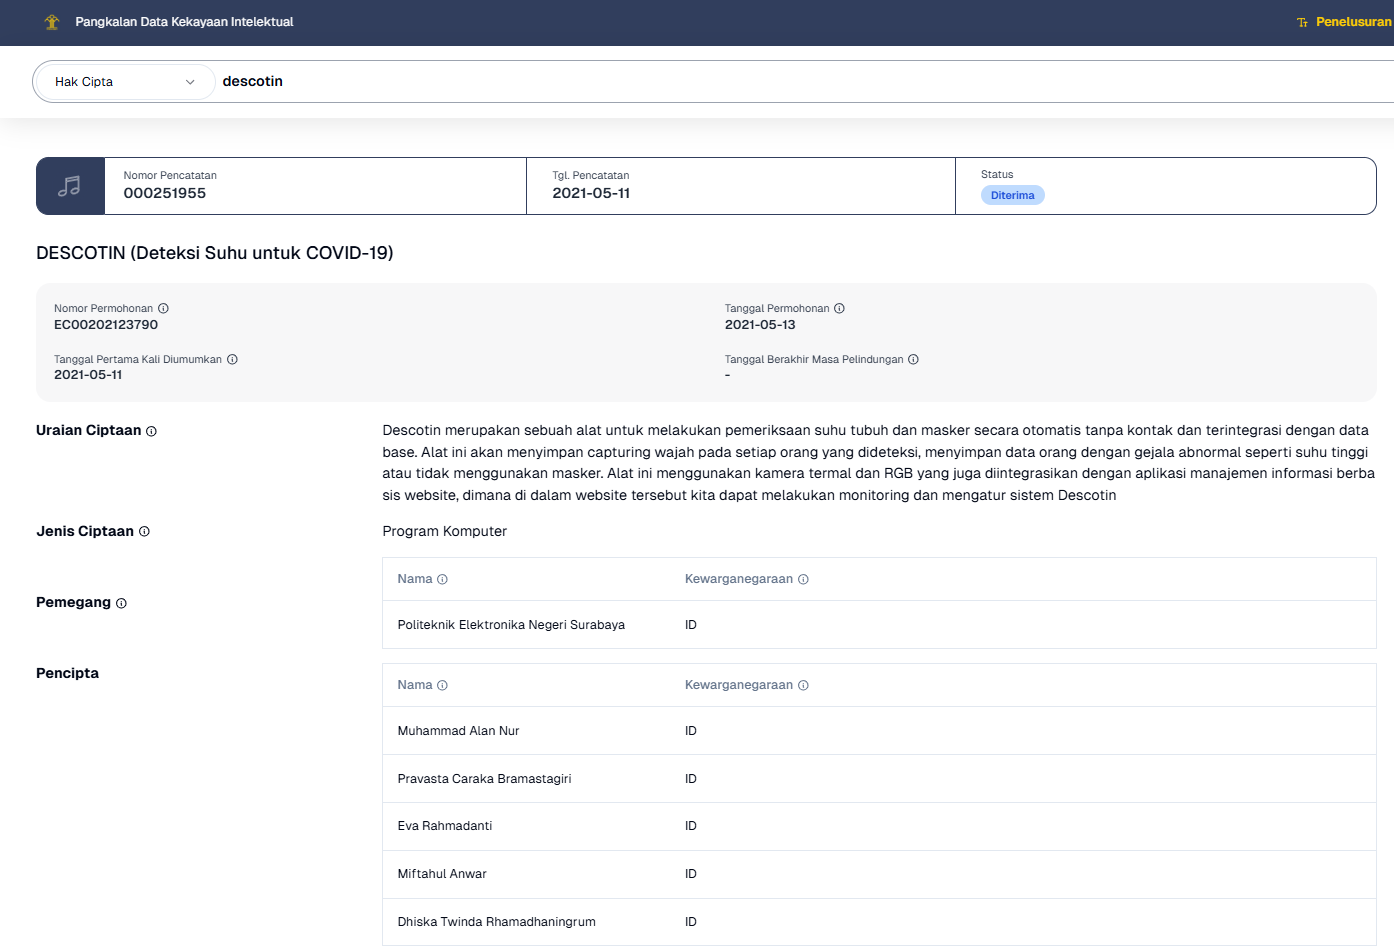The width and height of the screenshot is (1394, 946).
Task: Click info icon by Tanggal Berakhir Masa Pelindungan
Action: pos(913,359)
